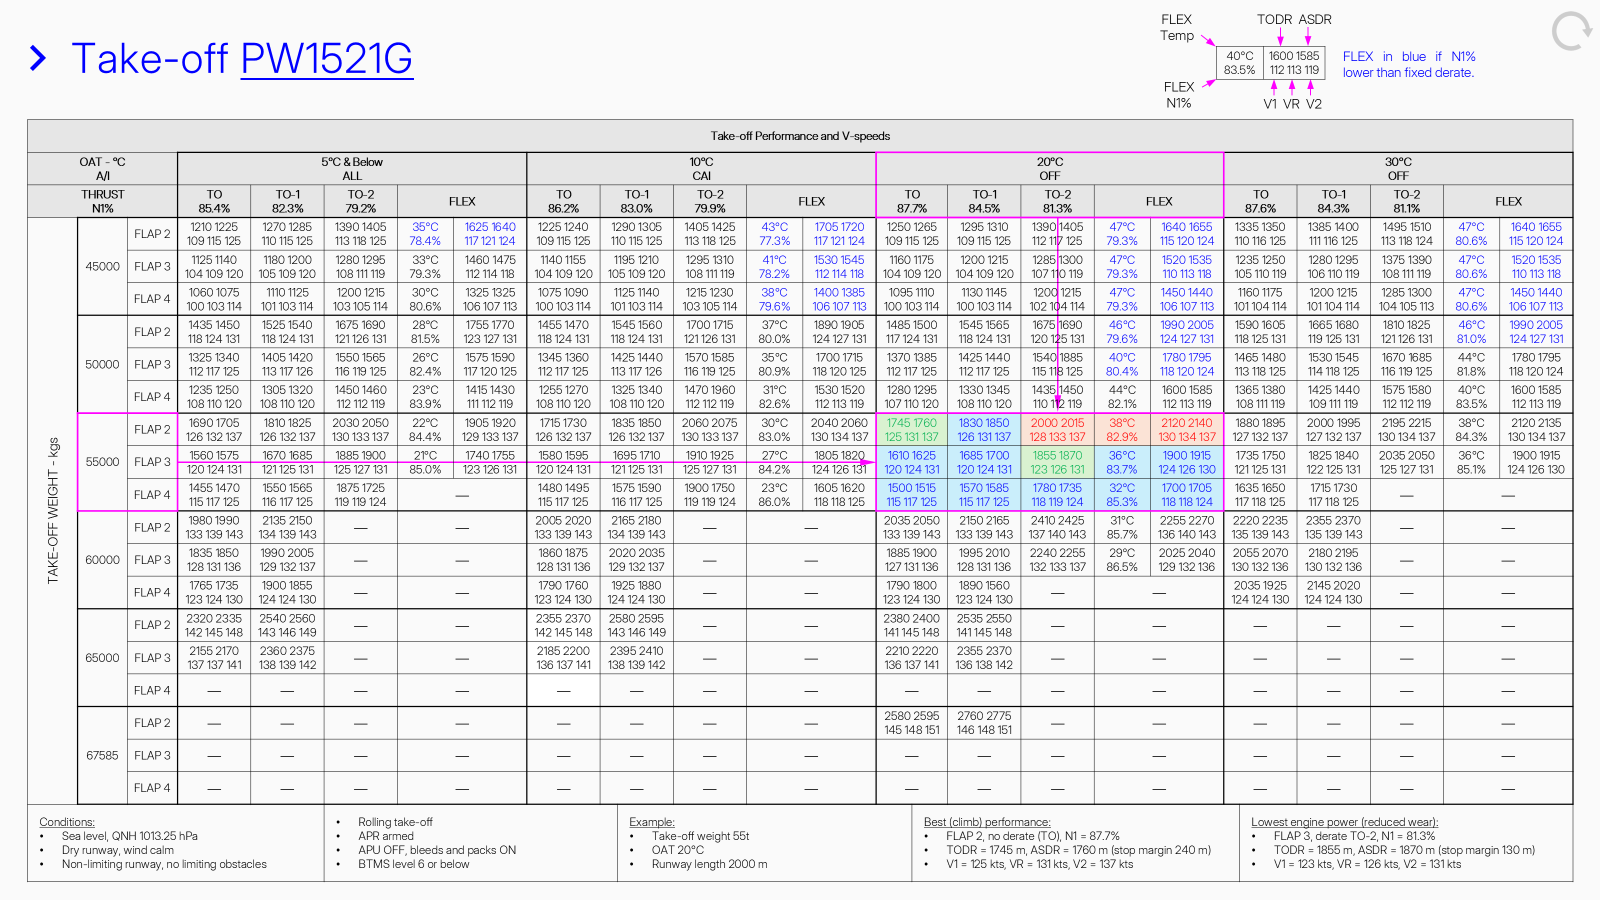1600x900 pixels.
Task: Click the blue cell '1610 1625 120 124 131'
Action: [x=912, y=462]
